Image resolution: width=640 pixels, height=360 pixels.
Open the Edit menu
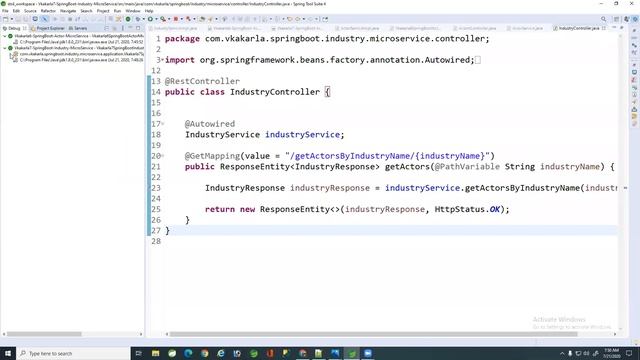[x=16, y=11]
